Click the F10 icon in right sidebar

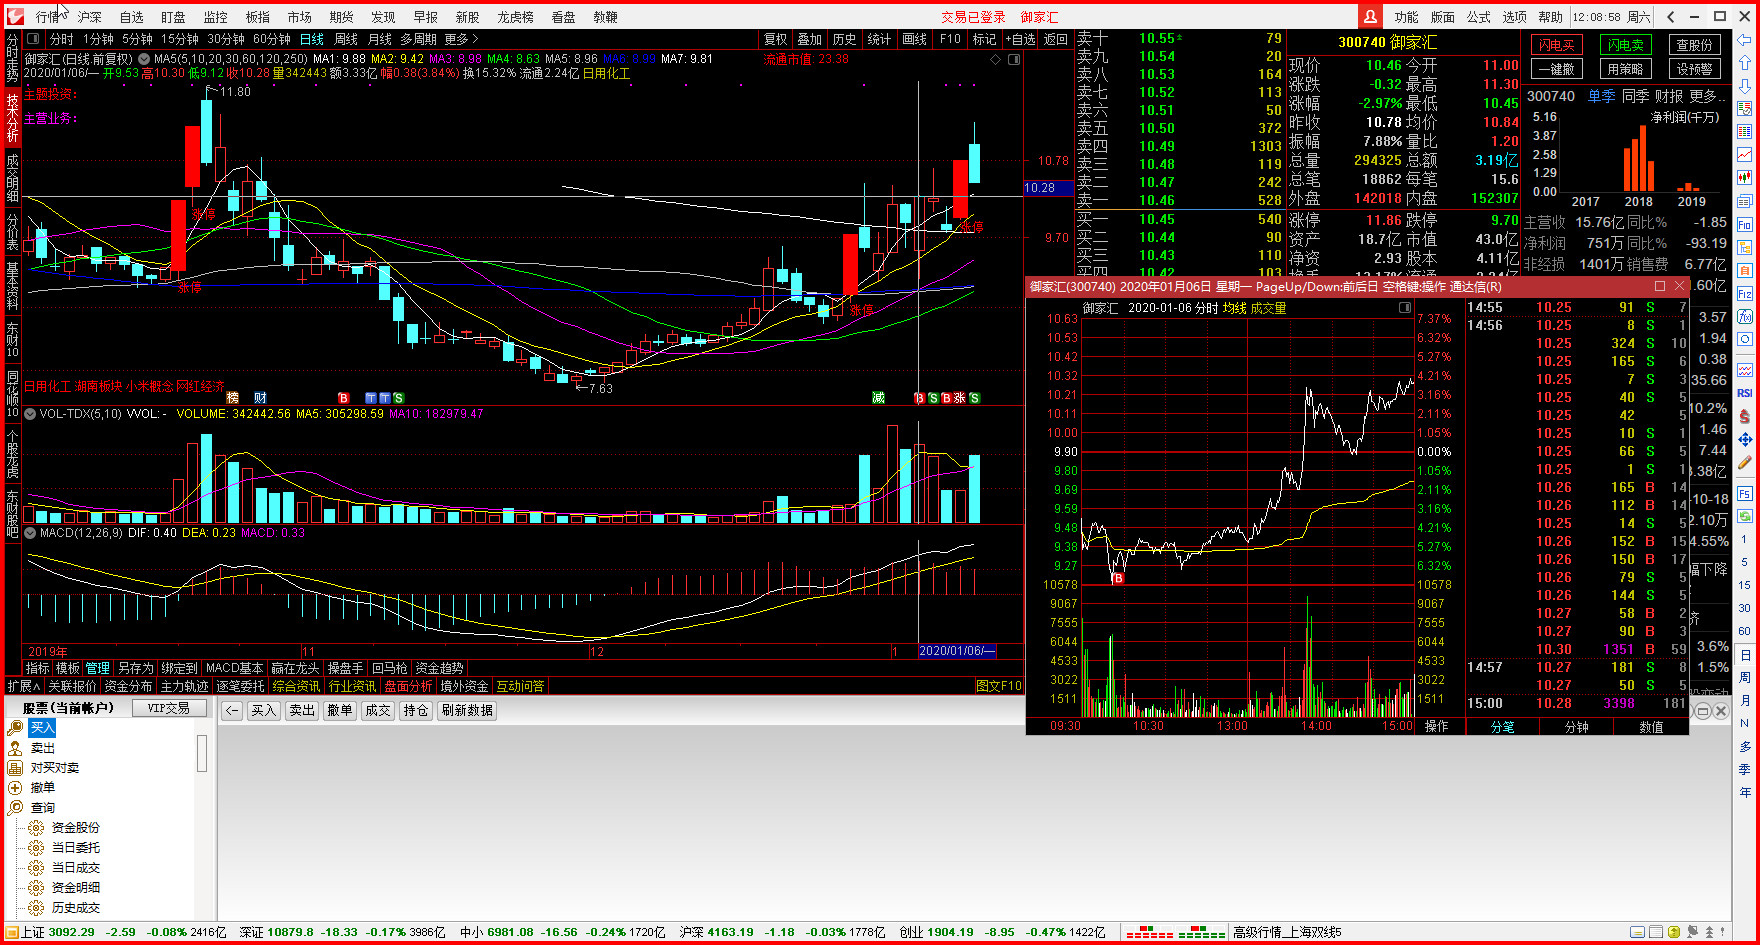(x=1745, y=225)
